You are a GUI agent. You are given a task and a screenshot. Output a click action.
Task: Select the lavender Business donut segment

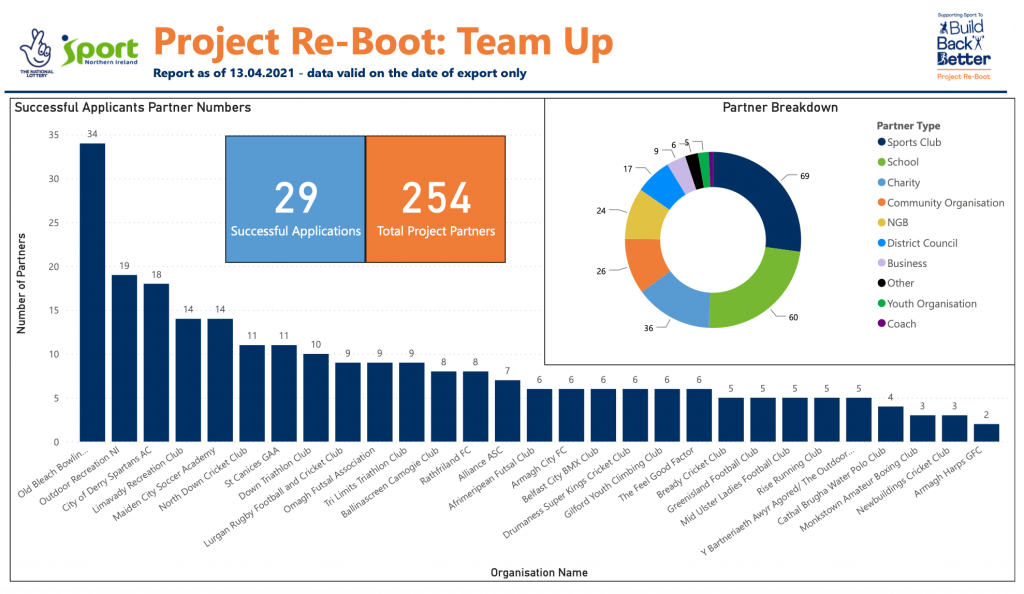(x=682, y=173)
